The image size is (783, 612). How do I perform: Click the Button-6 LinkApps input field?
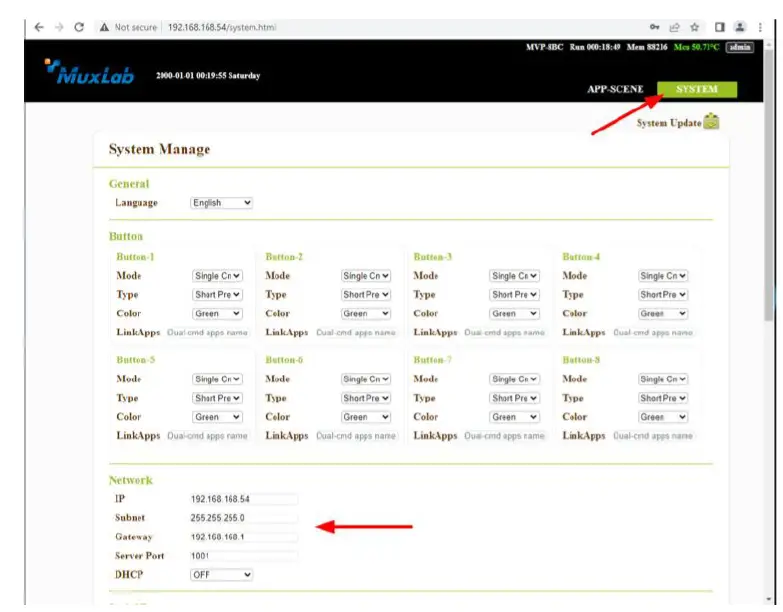(356, 436)
